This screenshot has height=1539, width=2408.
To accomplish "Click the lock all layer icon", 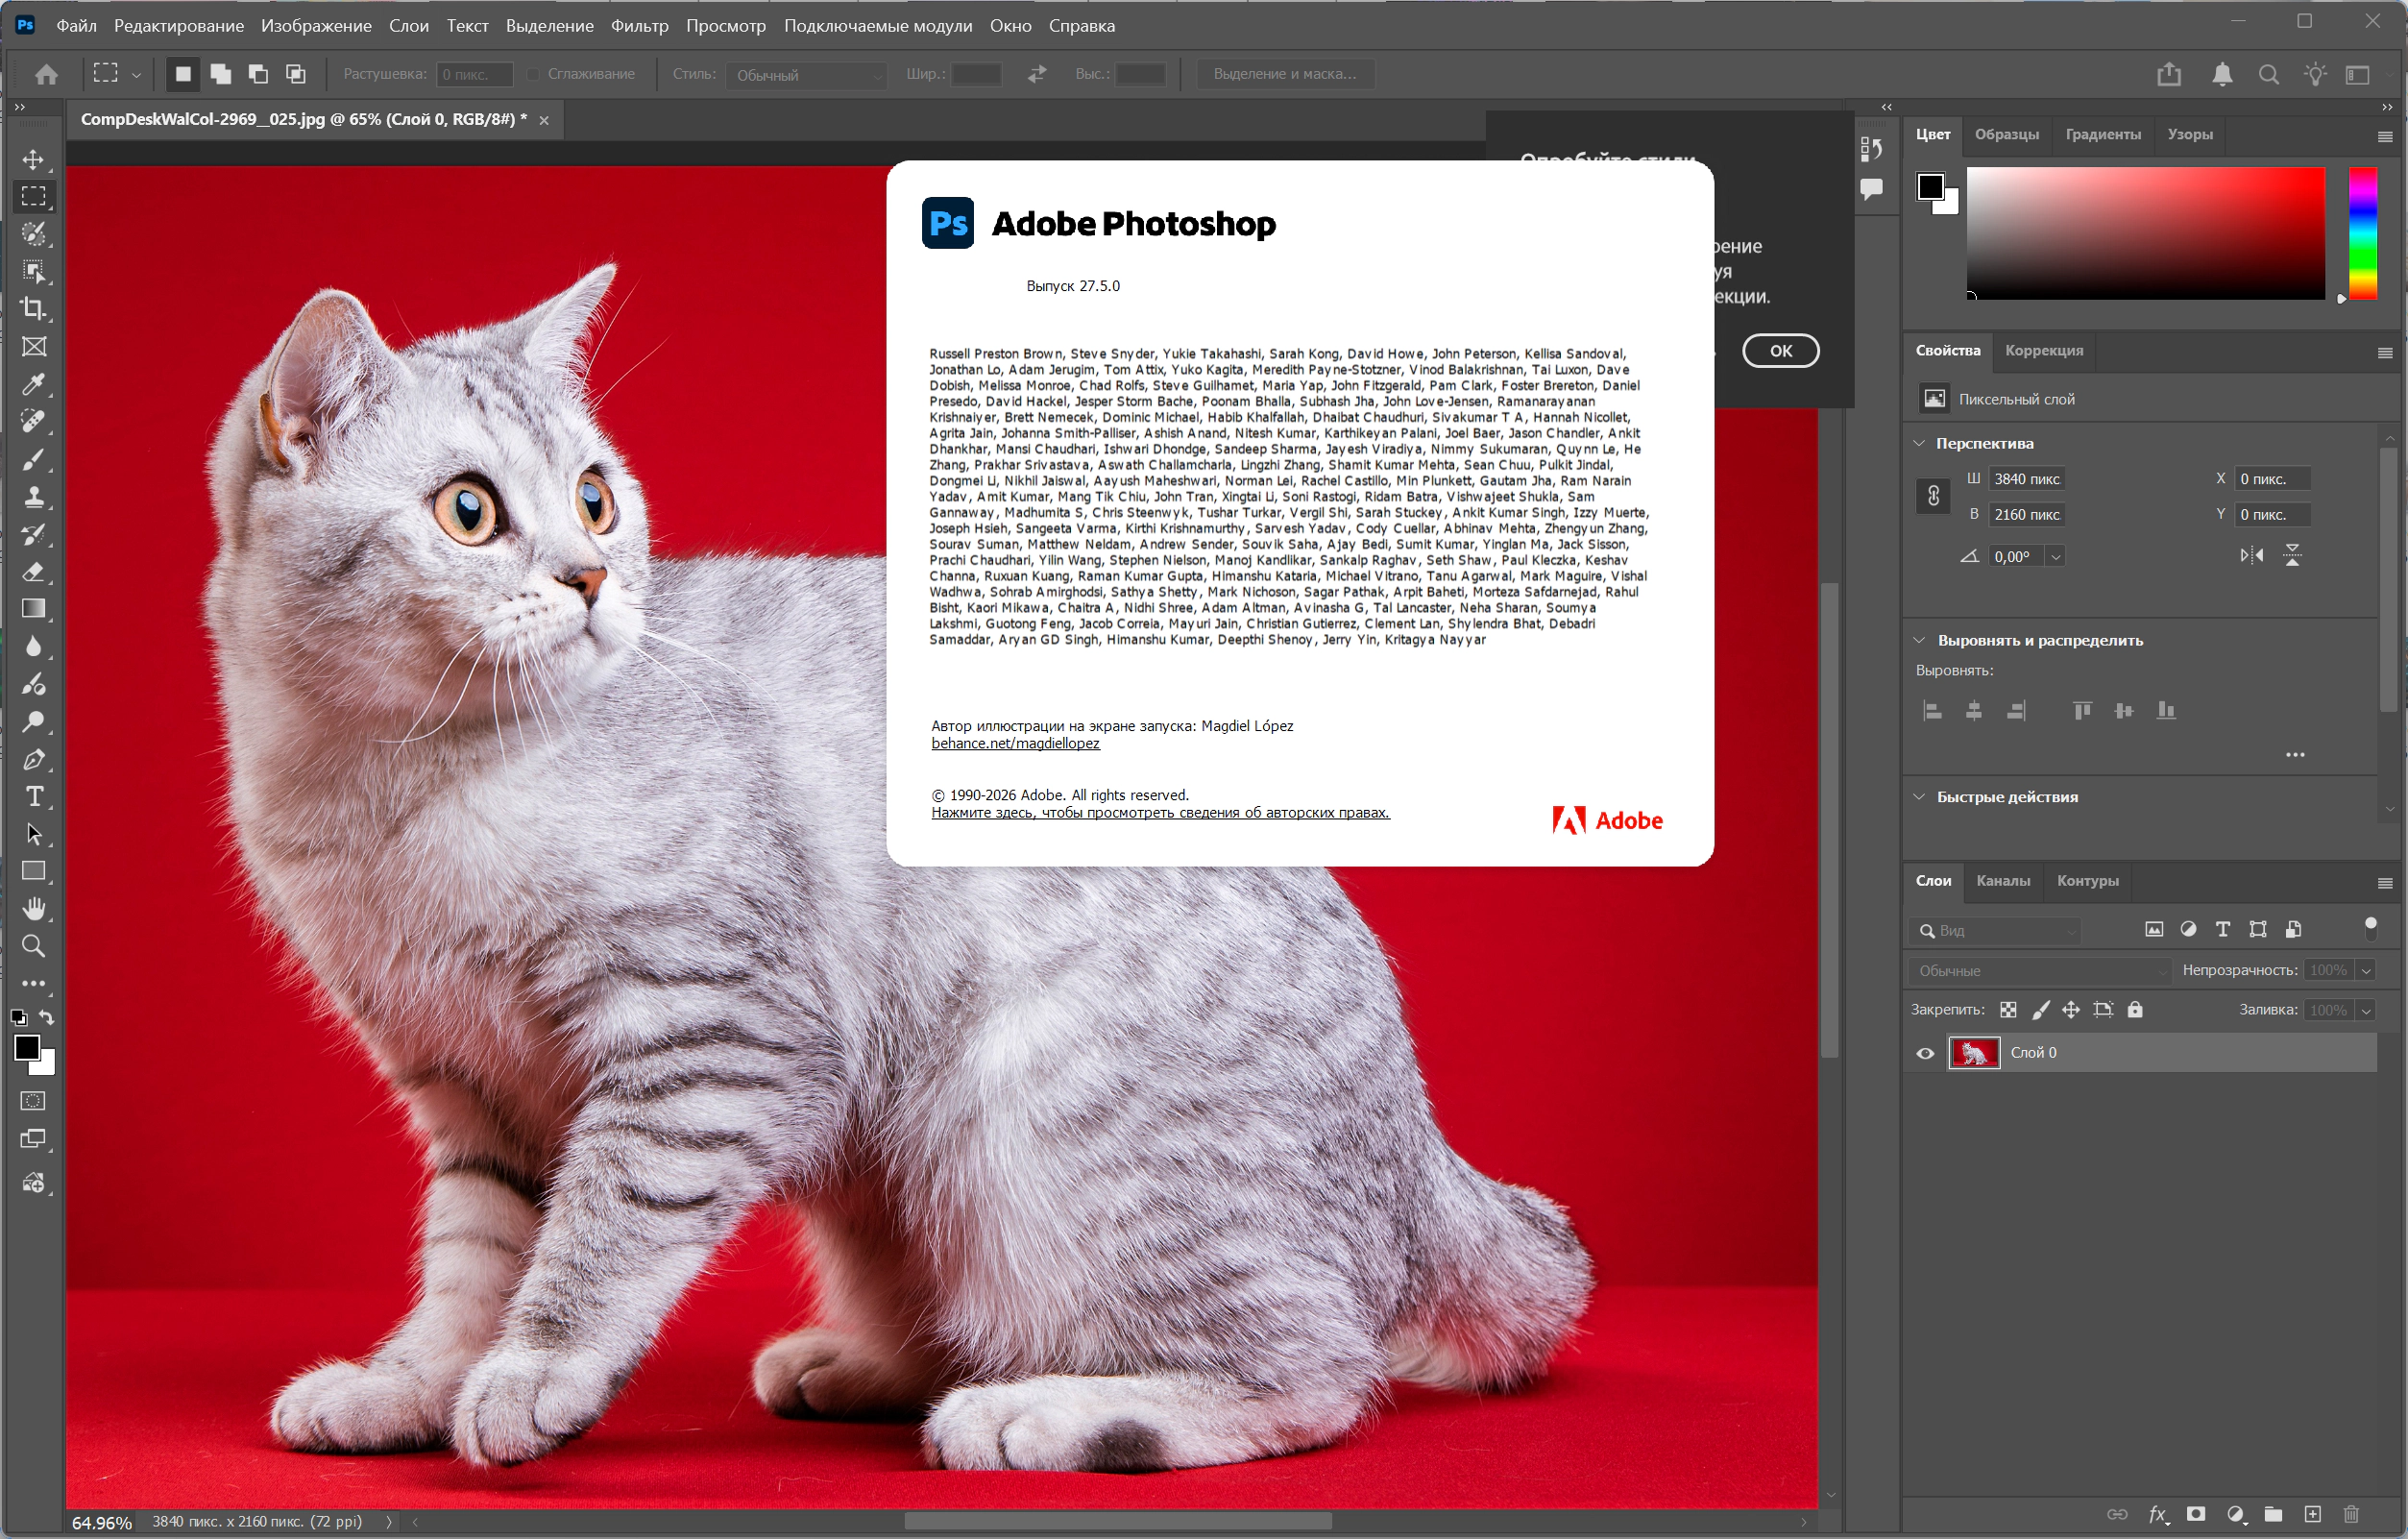I will (x=2135, y=1010).
